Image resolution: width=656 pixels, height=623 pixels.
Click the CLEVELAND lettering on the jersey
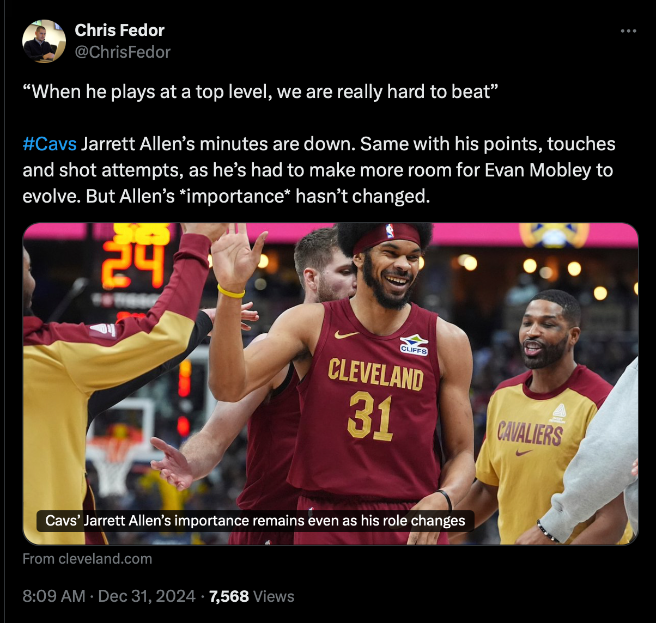375,375
